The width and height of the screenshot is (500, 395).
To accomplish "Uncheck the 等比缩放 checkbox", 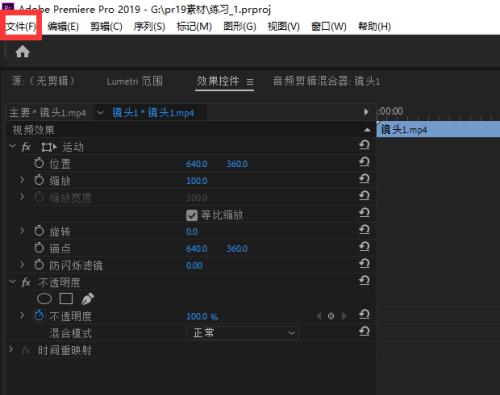I will pyautogui.click(x=192, y=215).
